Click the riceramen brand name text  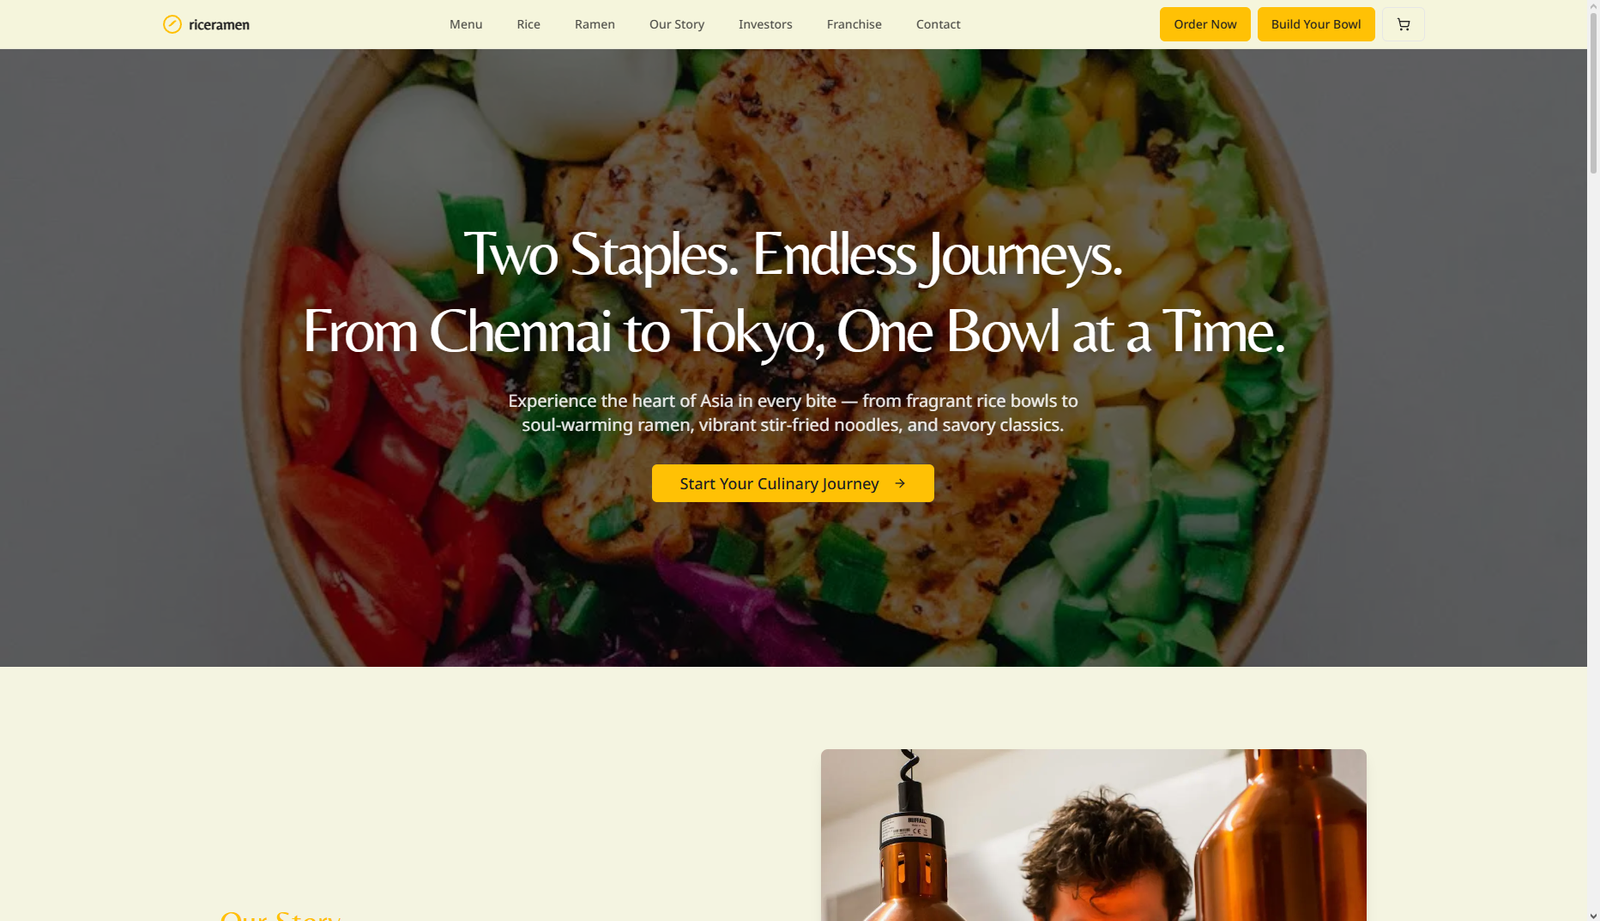point(219,24)
